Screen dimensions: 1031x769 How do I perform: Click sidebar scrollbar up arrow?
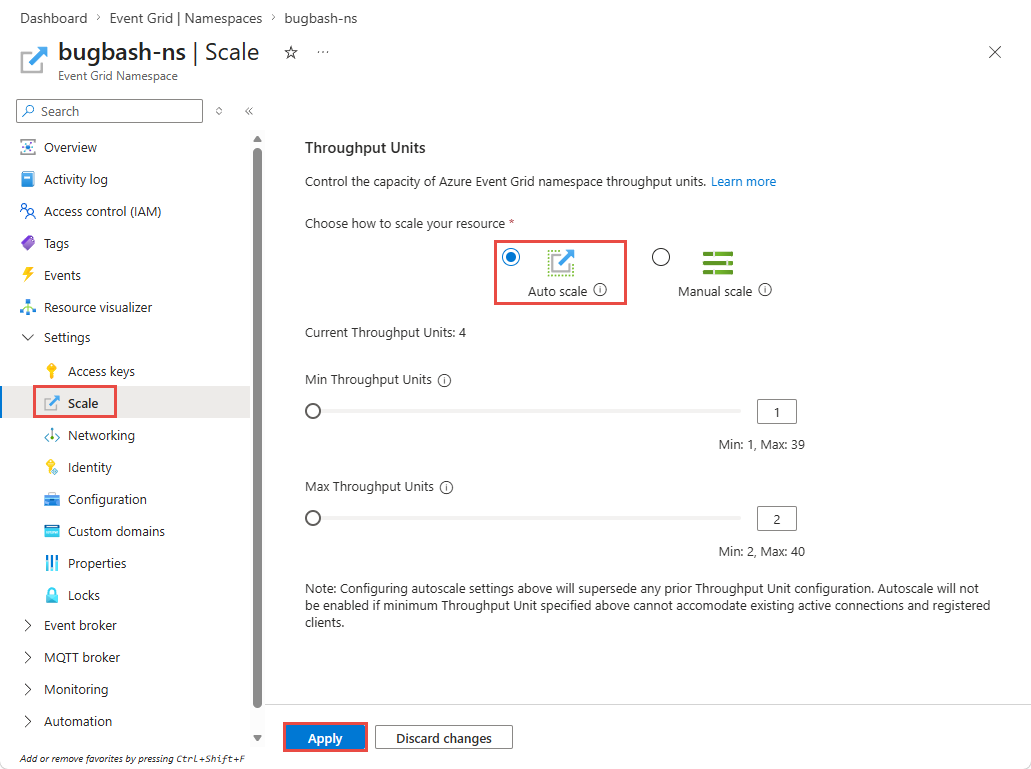(x=257, y=139)
